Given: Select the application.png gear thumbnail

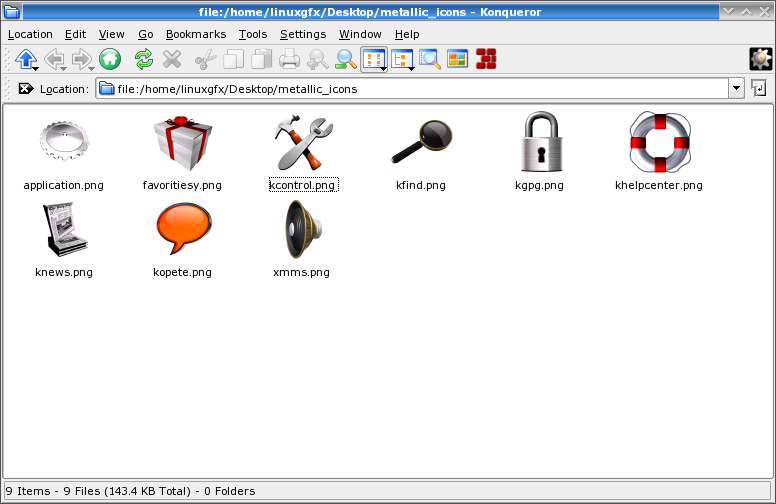Looking at the screenshot, I should (x=64, y=141).
